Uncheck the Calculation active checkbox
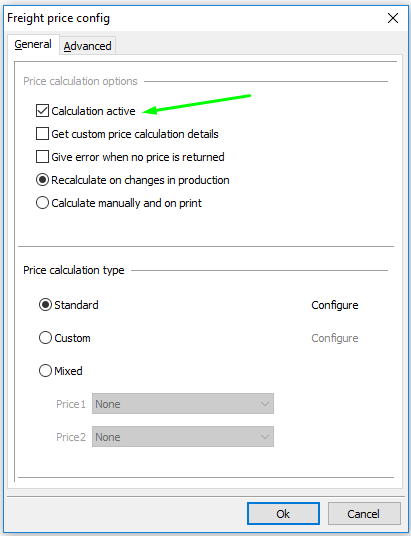Image resolution: width=411 pixels, height=536 pixels. (x=42, y=111)
